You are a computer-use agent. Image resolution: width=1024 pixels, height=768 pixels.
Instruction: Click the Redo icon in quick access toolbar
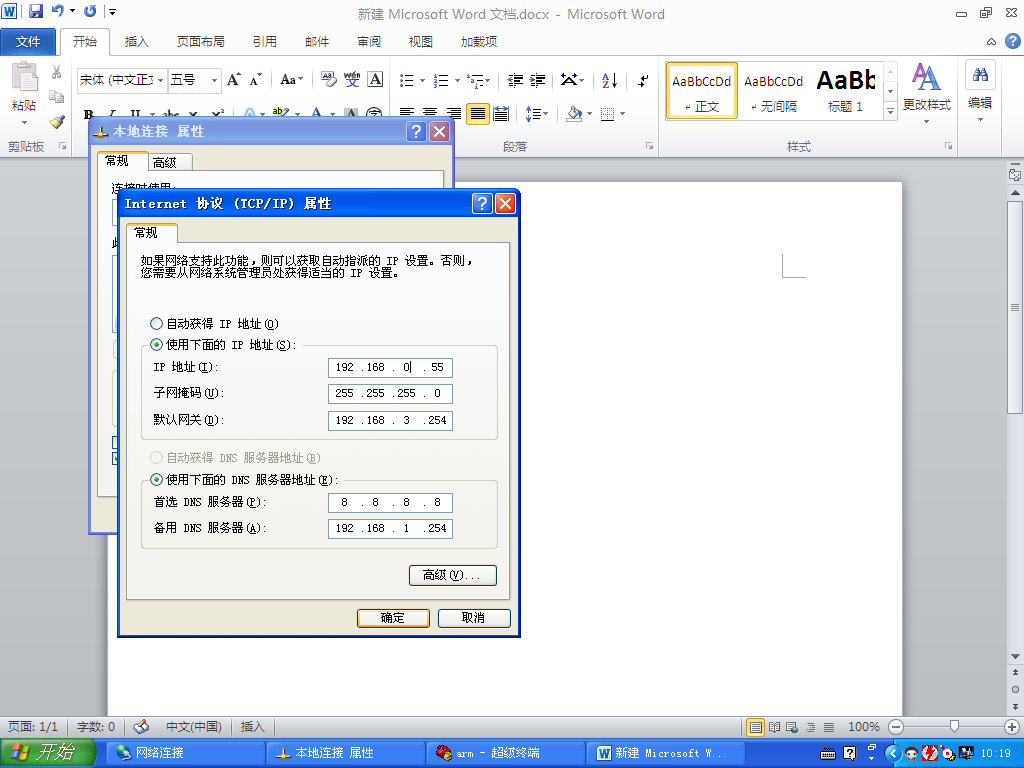click(90, 11)
